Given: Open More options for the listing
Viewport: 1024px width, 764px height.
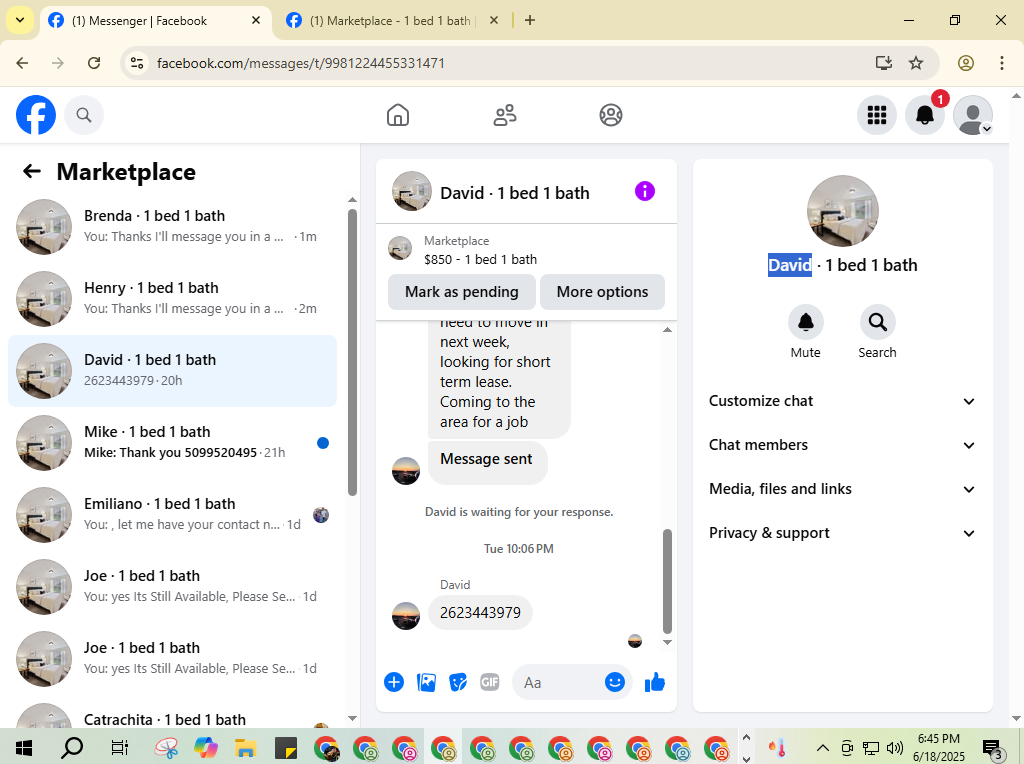Looking at the screenshot, I should [x=602, y=292].
